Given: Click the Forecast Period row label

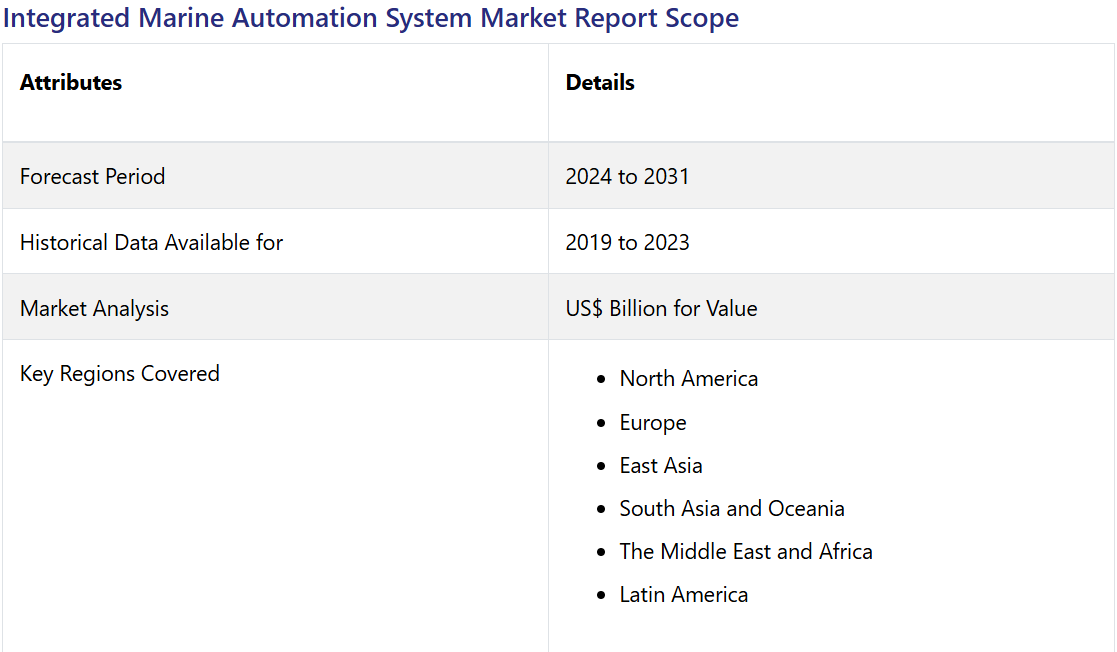Looking at the screenshot, I should click(x=92, y=177).
